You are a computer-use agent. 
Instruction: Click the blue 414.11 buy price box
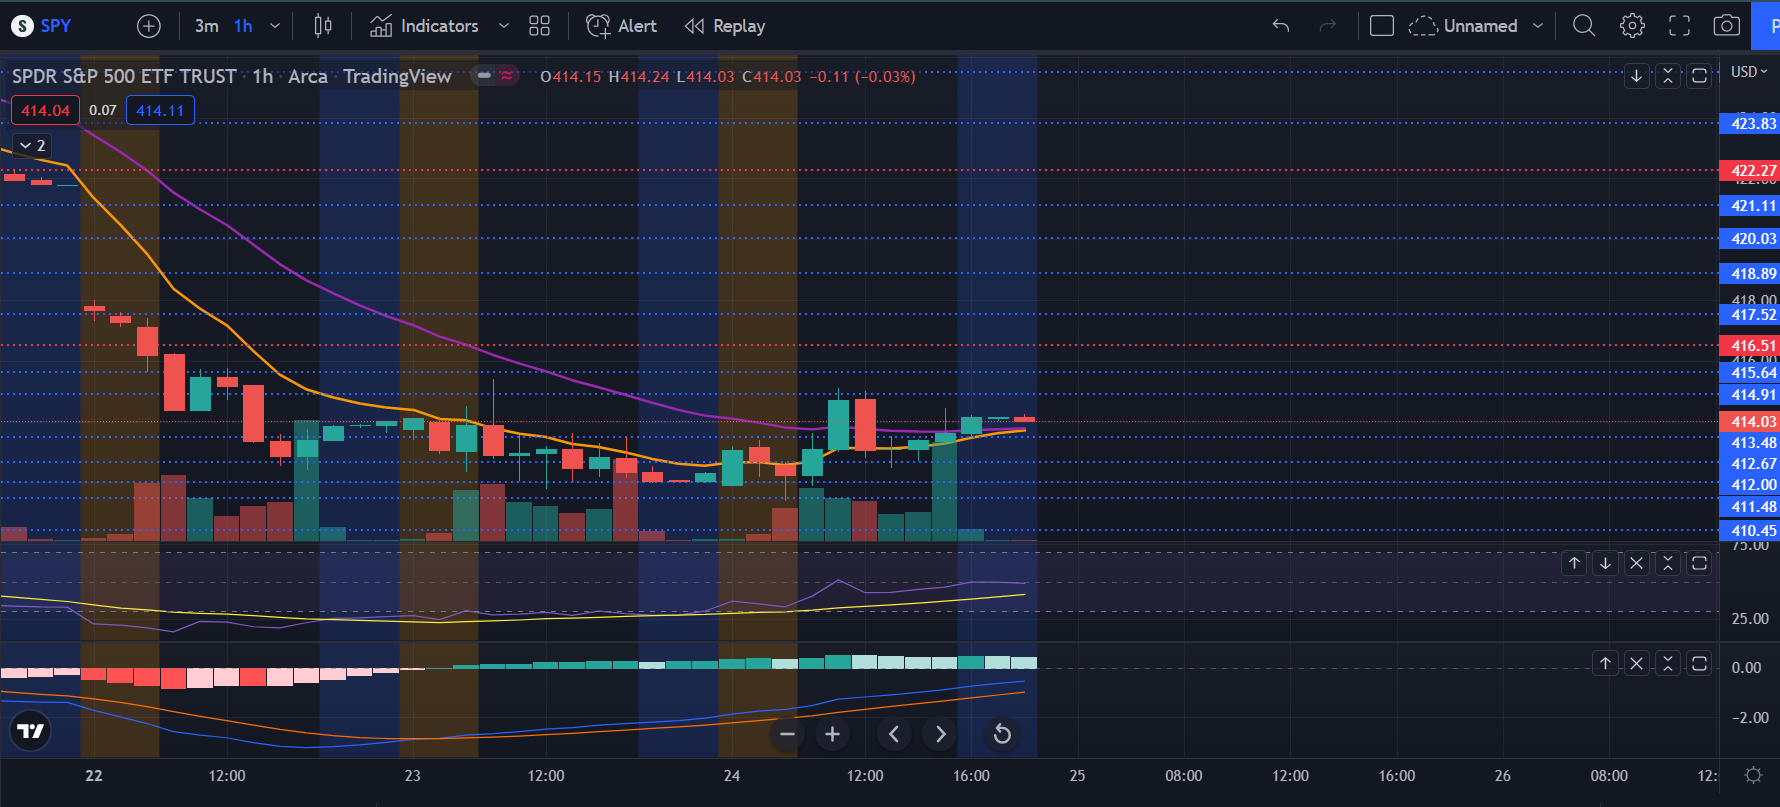point(160,110)
